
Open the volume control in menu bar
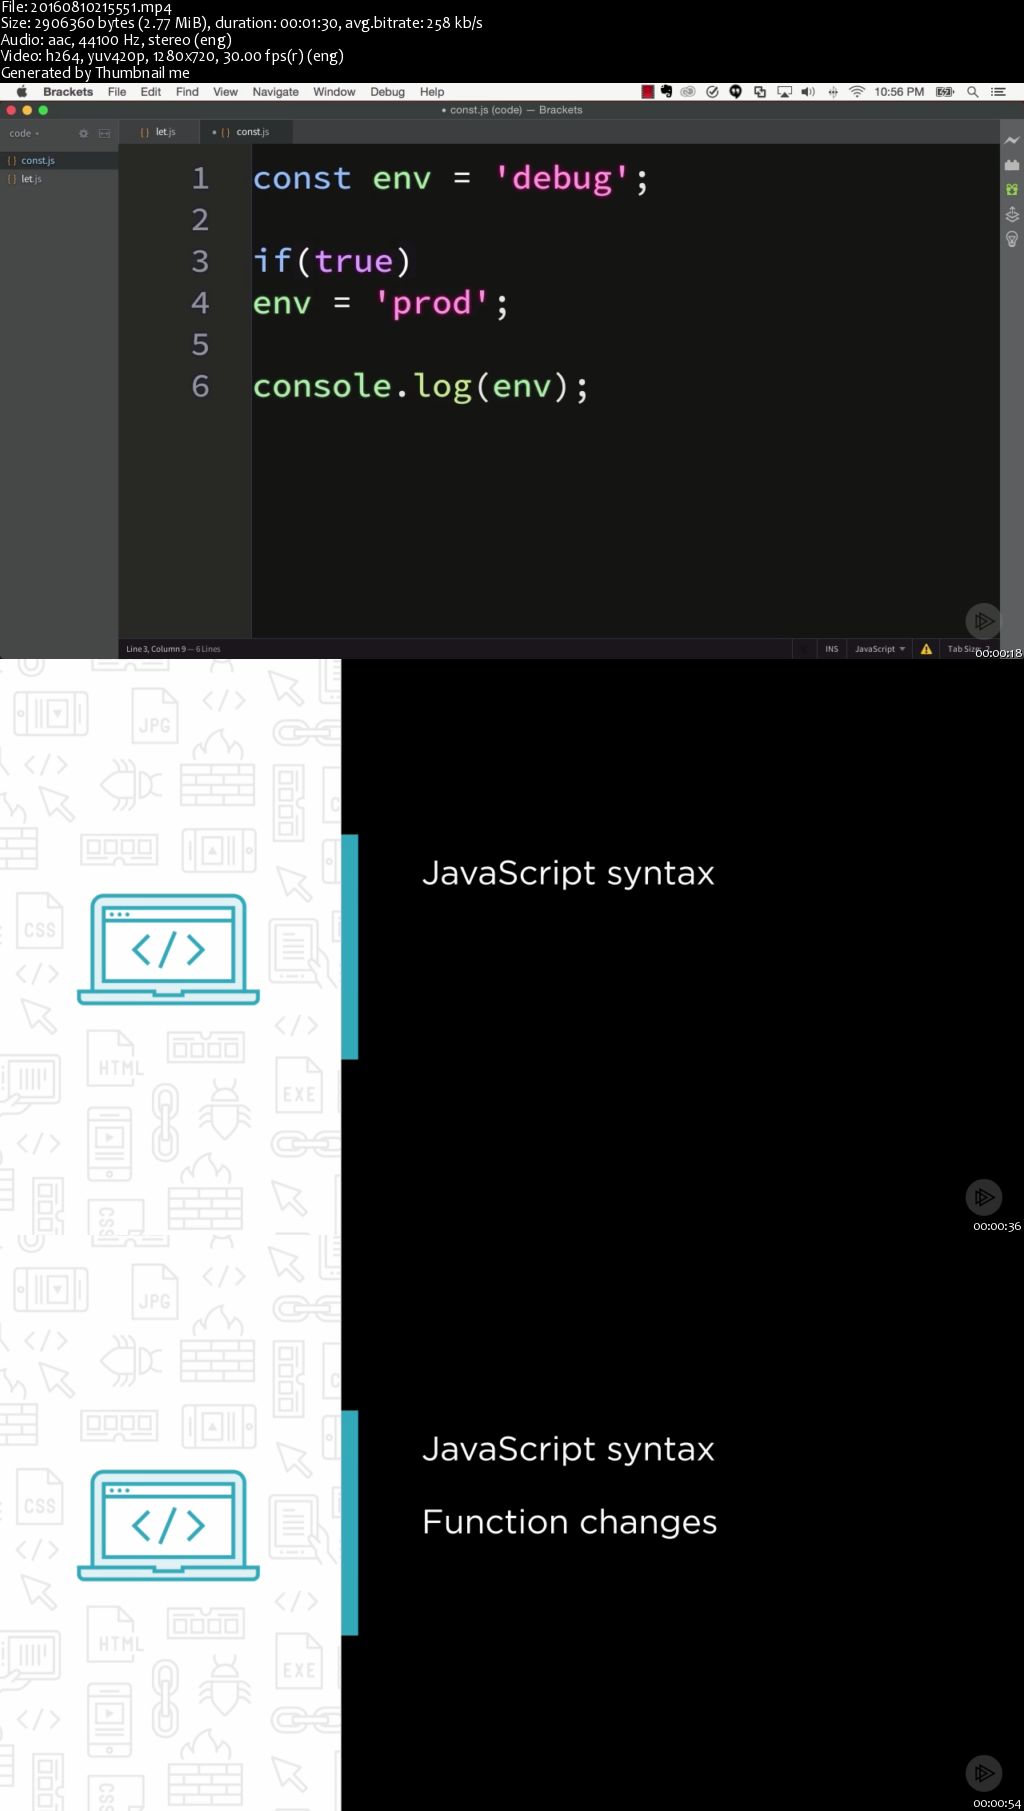click(808, 92)
